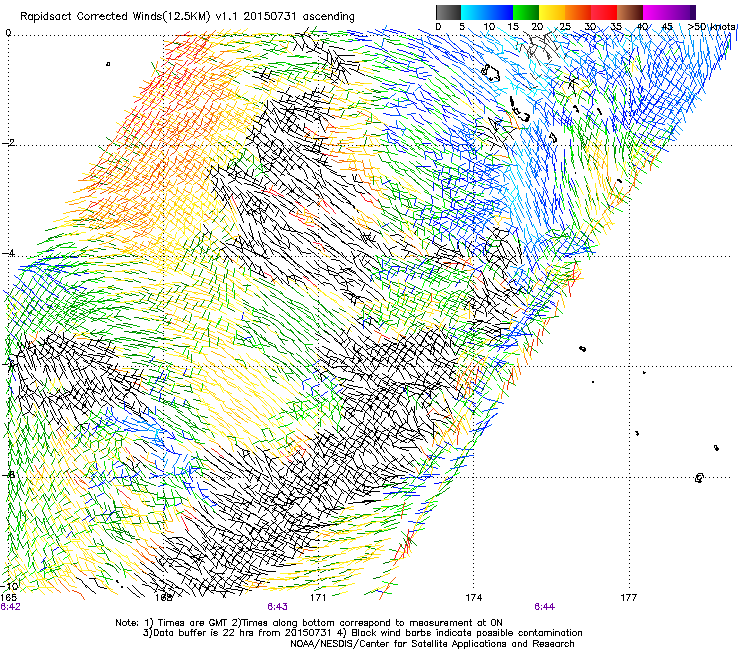740x650 pixels.
Task: Click the magenta 40–45 knots color segment
Action: pyautogui.click(x=656, y=12)
